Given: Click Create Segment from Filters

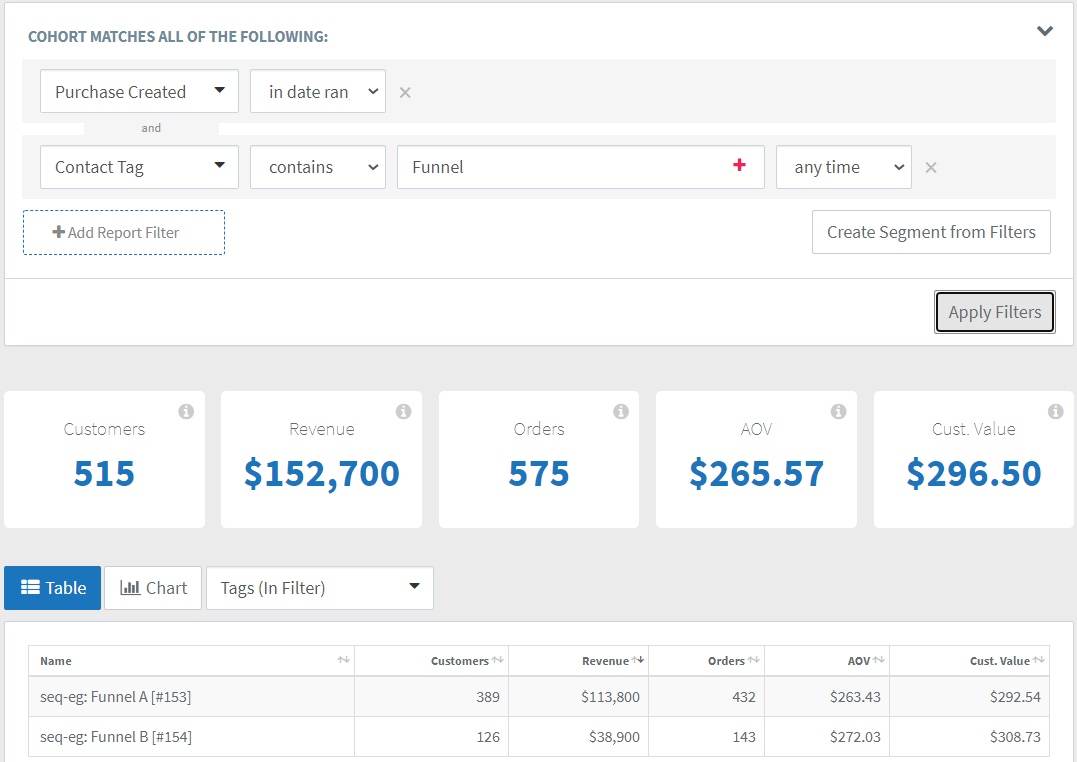Looking at the screenshot, I should click(x=931, y=232).
